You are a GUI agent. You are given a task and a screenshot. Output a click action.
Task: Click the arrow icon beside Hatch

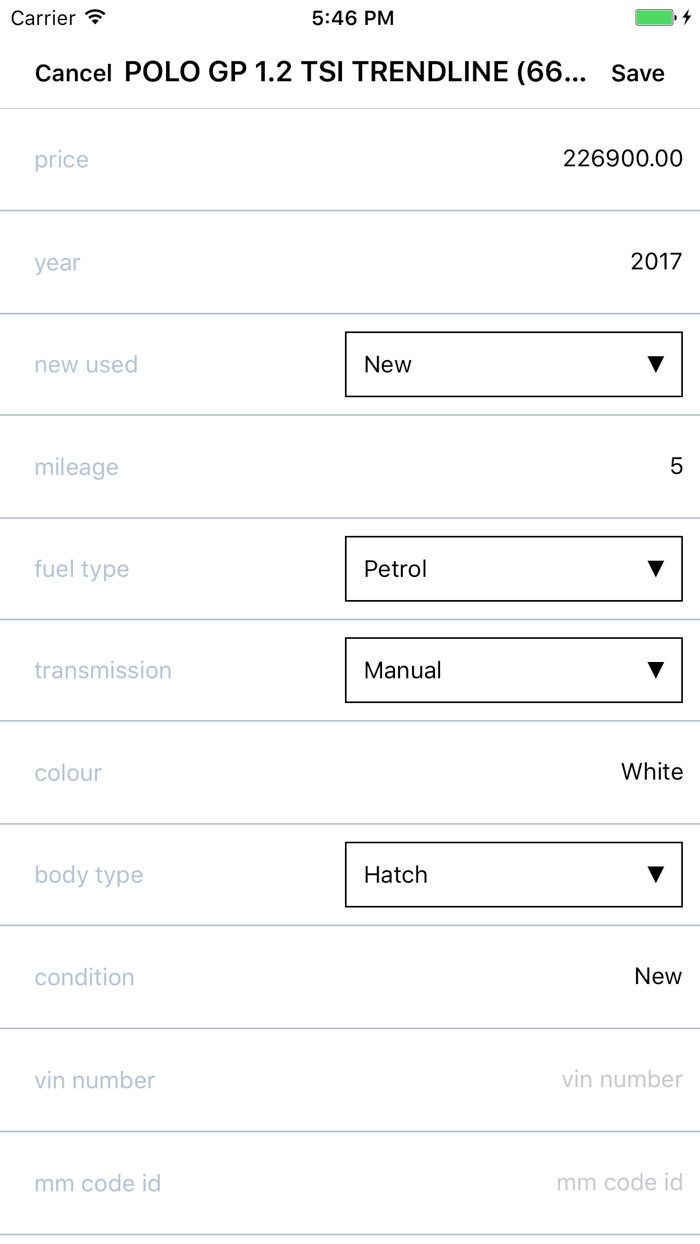(656, 874)
